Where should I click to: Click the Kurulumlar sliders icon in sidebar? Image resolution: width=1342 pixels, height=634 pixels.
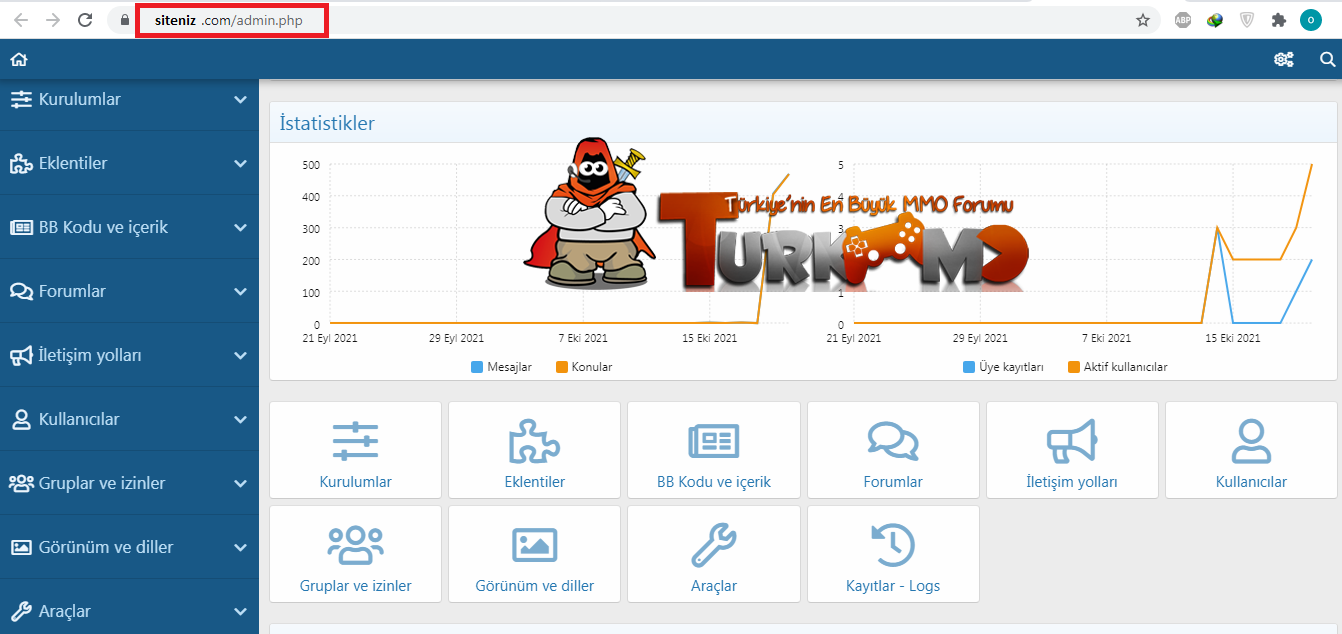(x=21, y=99)
